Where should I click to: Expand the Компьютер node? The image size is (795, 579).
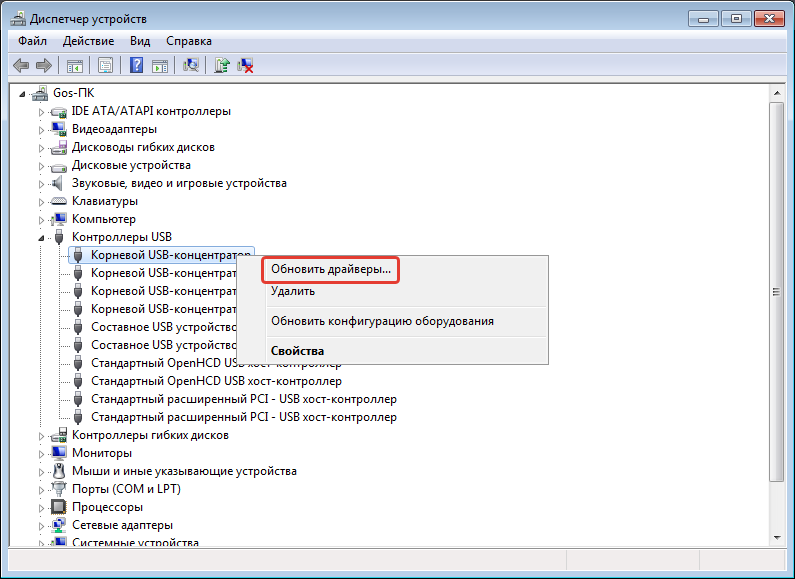pyautogui.click(x=42, y=220)
